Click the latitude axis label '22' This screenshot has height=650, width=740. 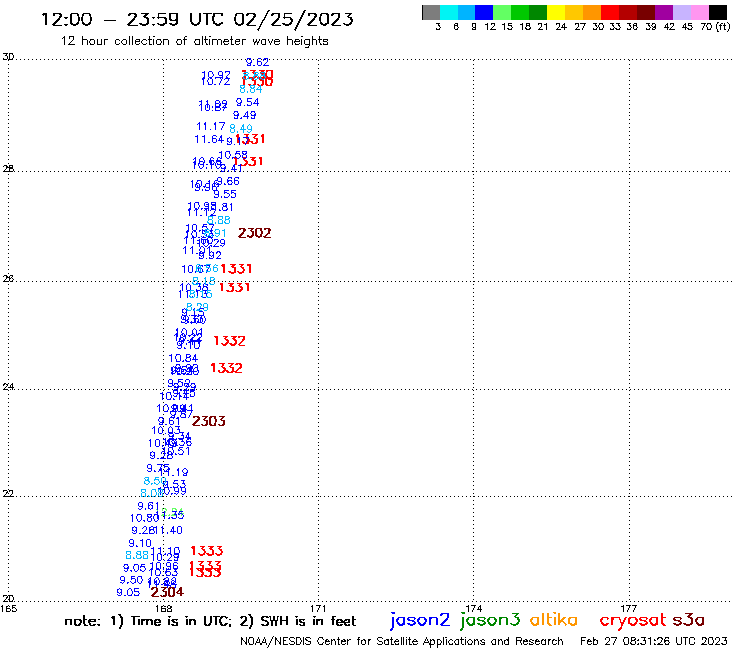[8, 494]
